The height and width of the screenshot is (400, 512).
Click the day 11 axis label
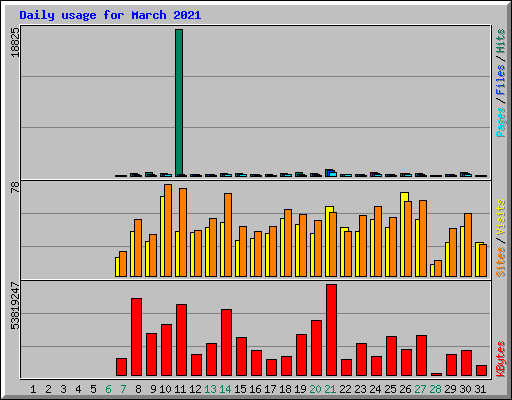(180, 389)
